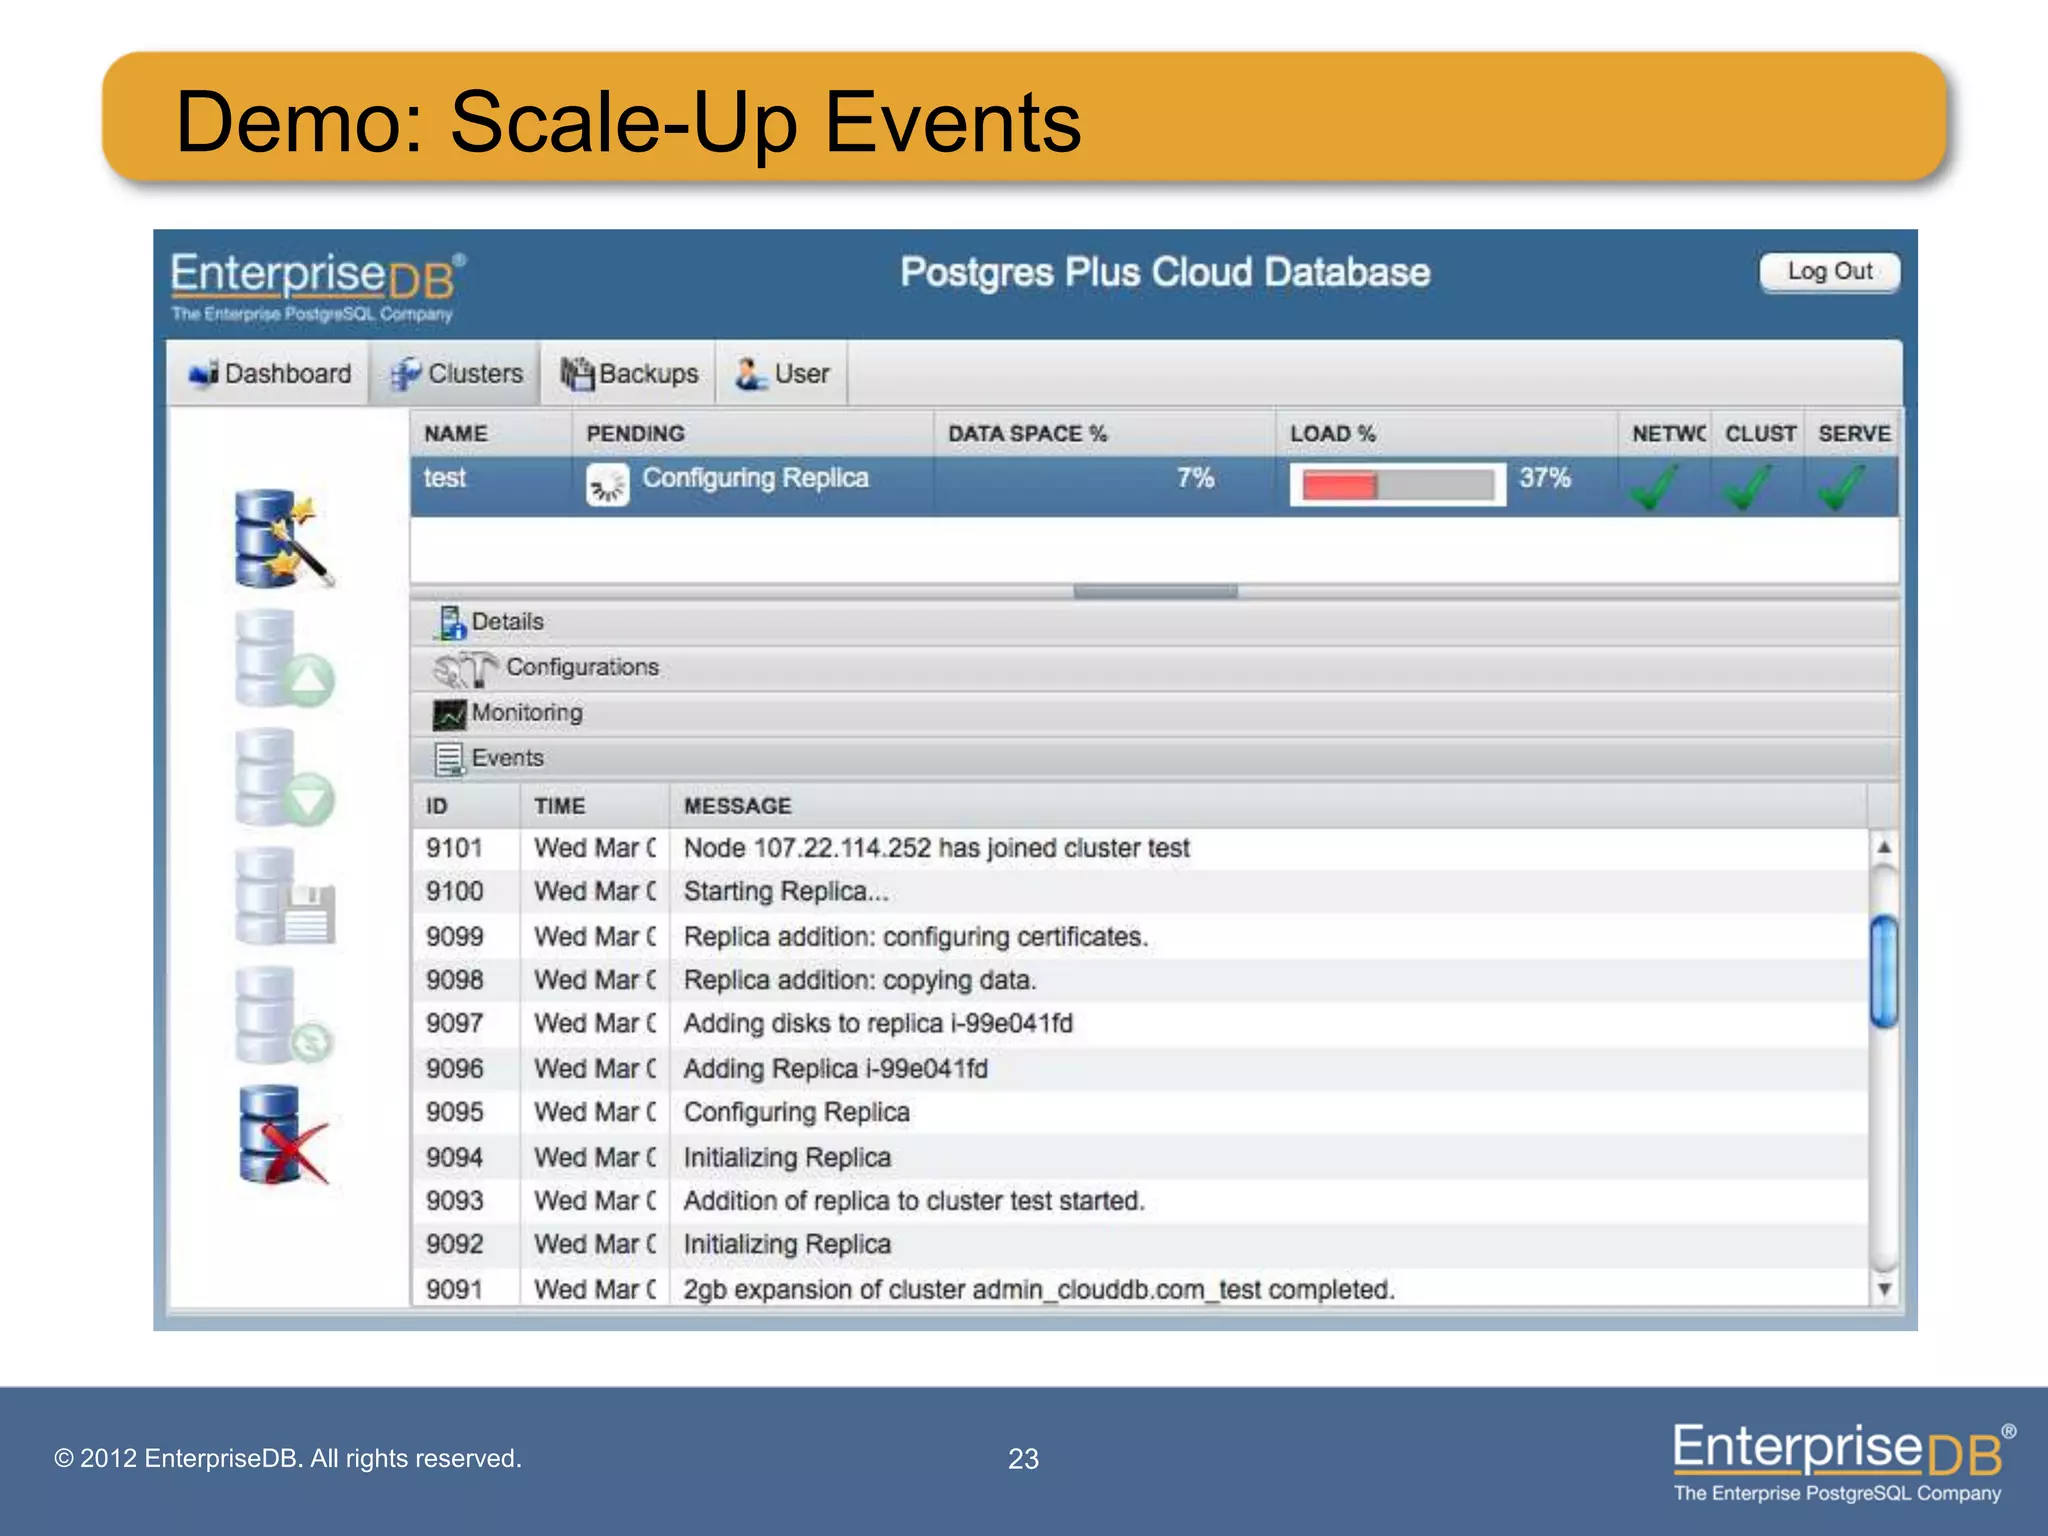2048x1536 pixels.
Task: Open the User tab
Action: 782,374
